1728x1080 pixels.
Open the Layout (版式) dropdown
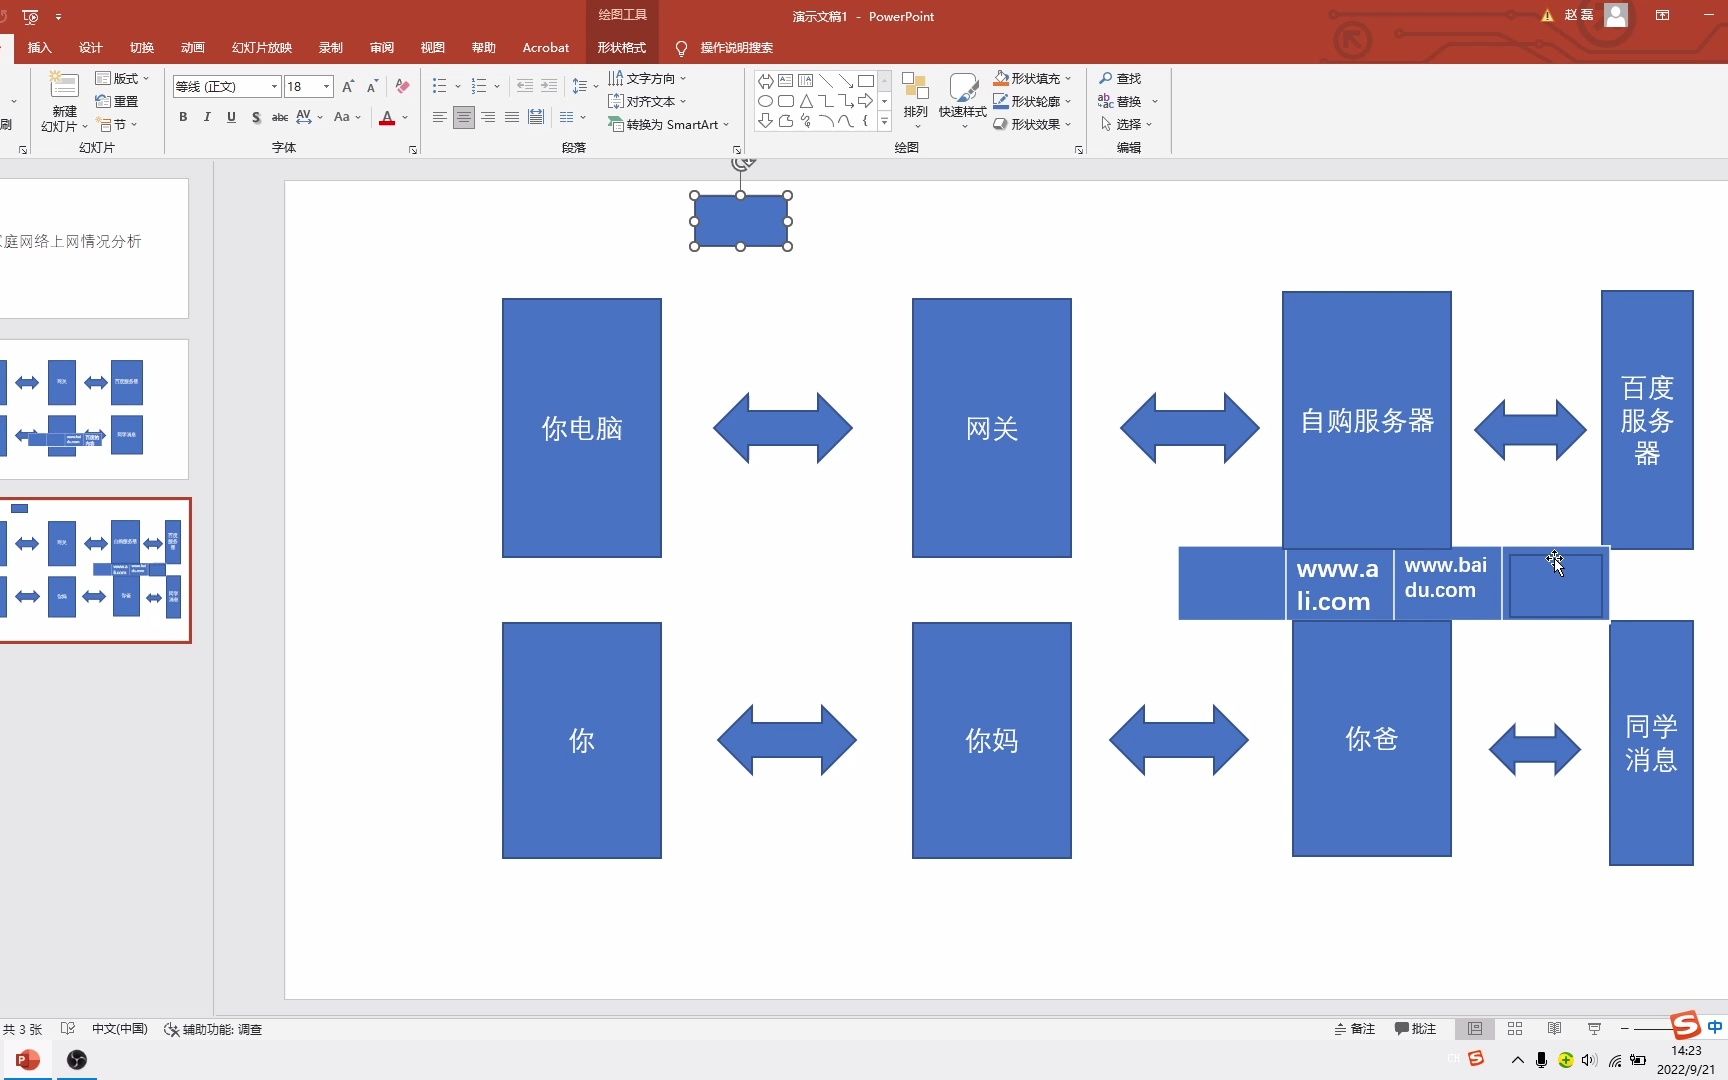[x=122, y=78]
